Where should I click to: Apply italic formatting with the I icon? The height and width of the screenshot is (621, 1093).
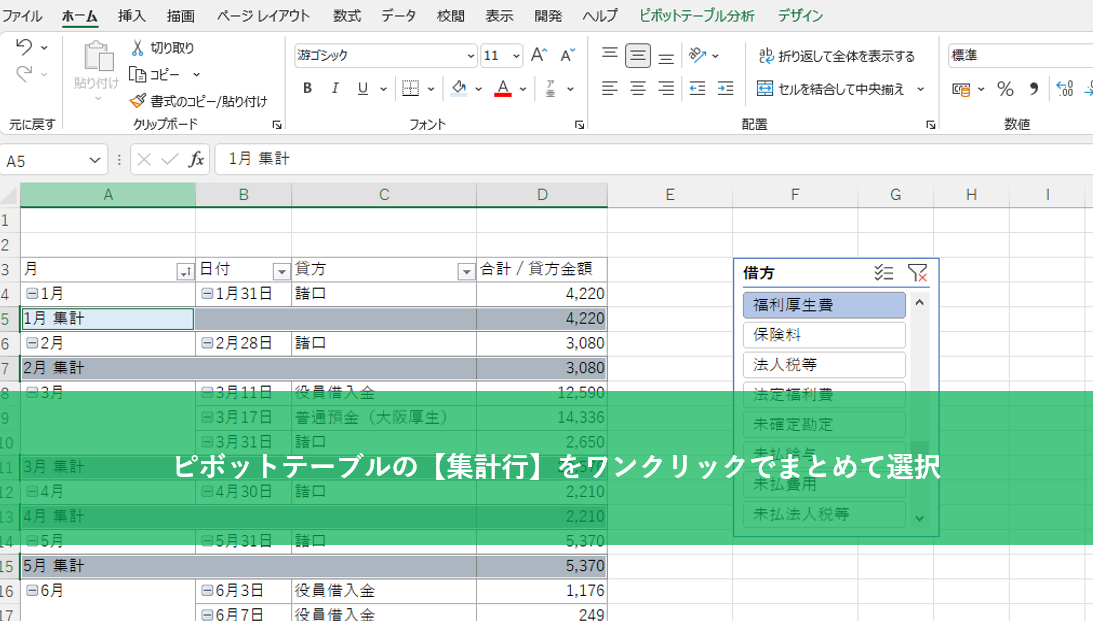[335, 88]
